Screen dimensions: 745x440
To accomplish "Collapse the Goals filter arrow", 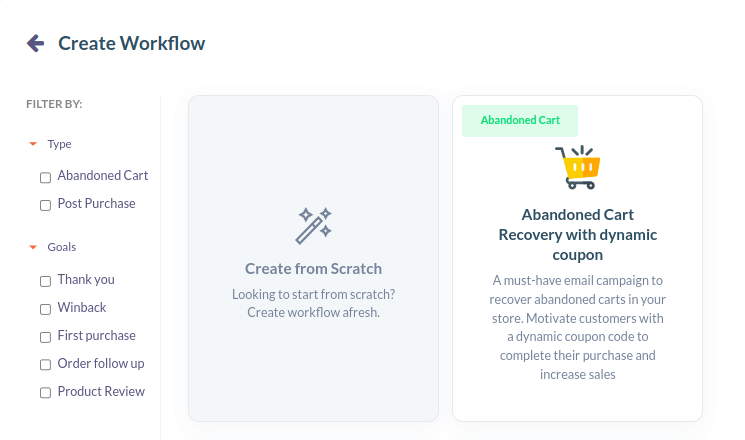I will coord(33,247).
